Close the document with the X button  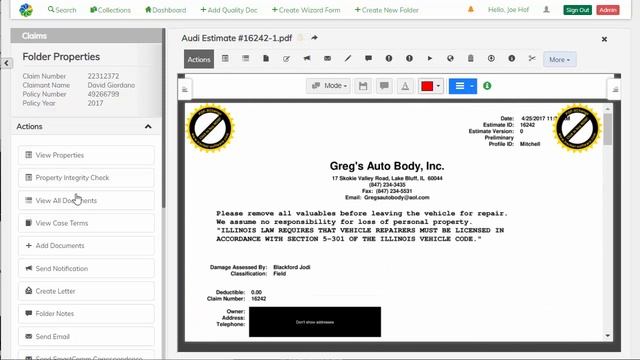[604, 39]
